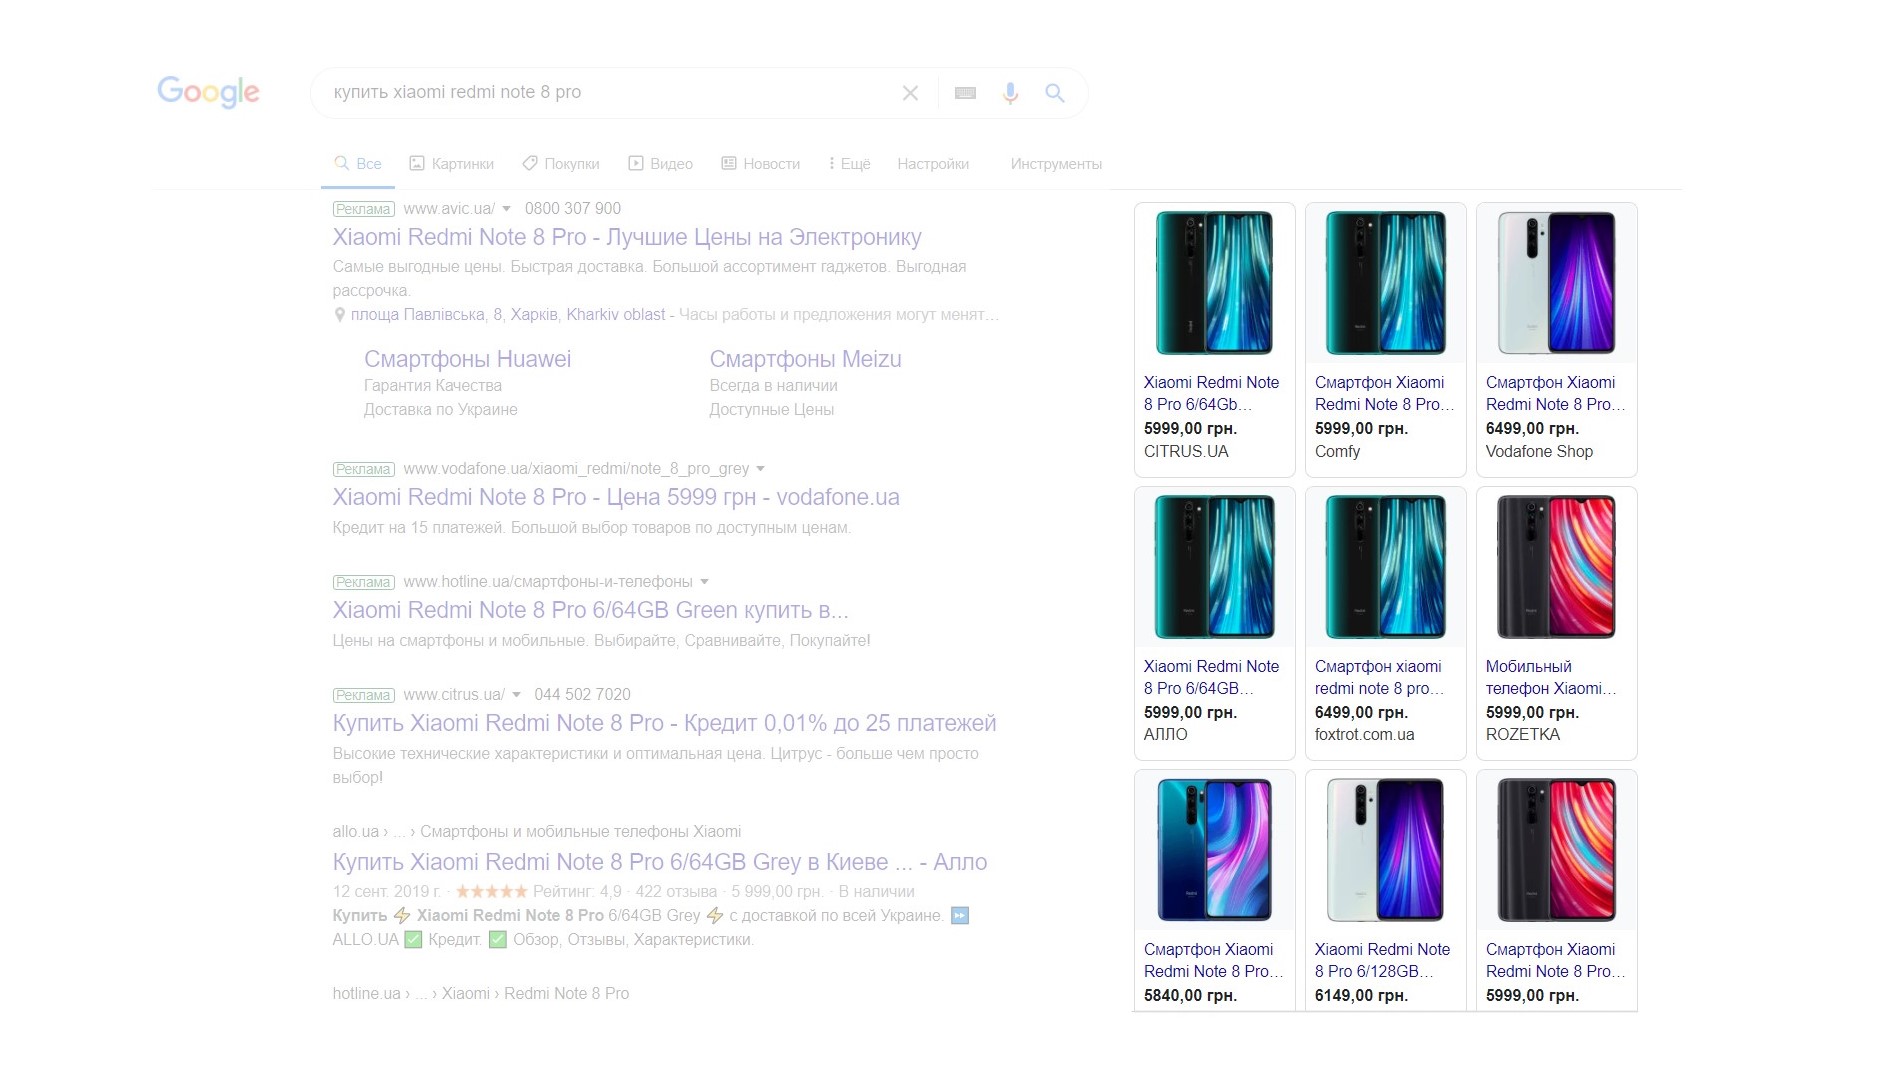Screen dimensions: 1878x1072
Task: Click the magnifying glass search button
Action: (x=1054, y=93)
